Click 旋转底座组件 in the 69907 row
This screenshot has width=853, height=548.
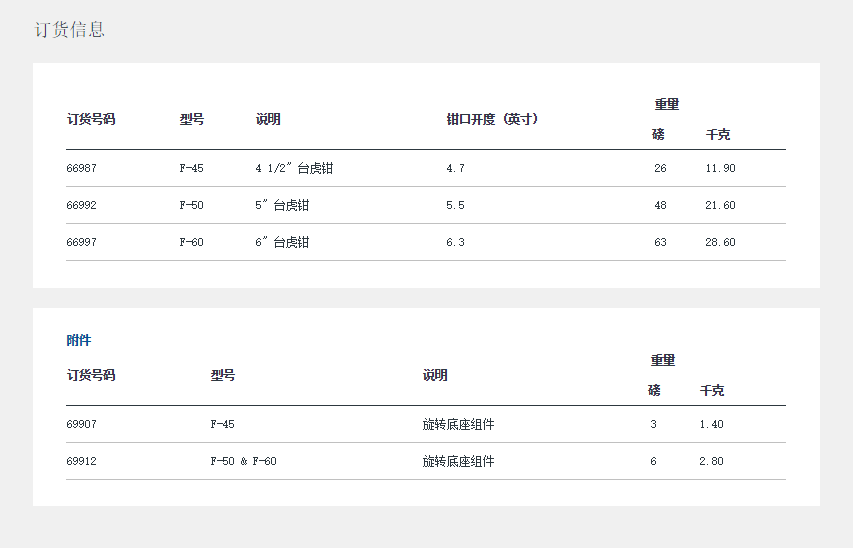[458, 424]
